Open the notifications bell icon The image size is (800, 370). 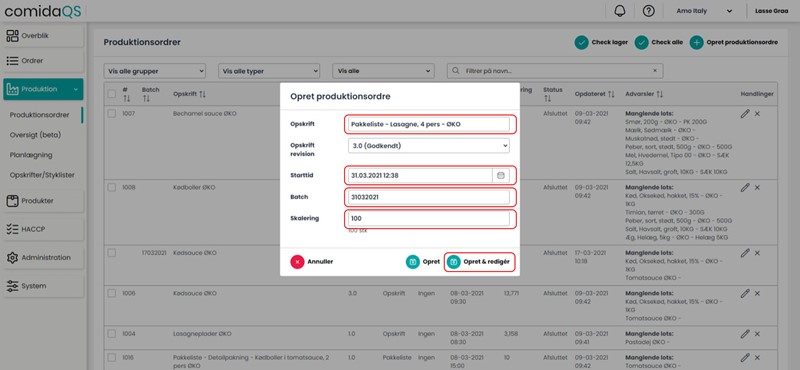(620, 11)
